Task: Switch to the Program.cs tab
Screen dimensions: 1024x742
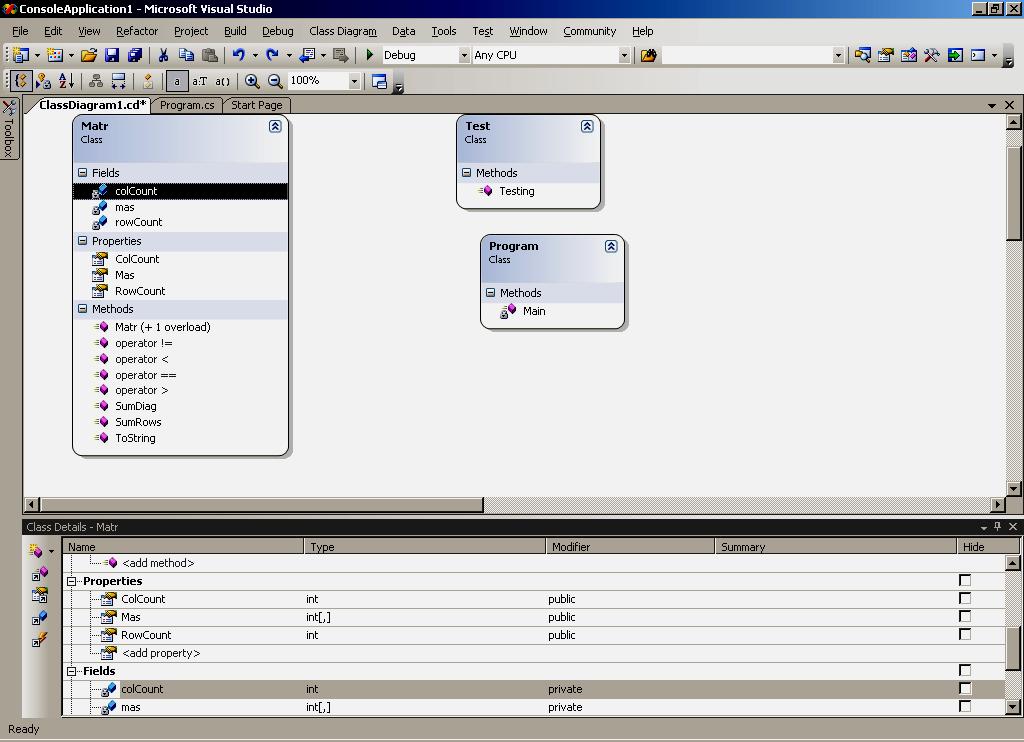Action: 187,105
